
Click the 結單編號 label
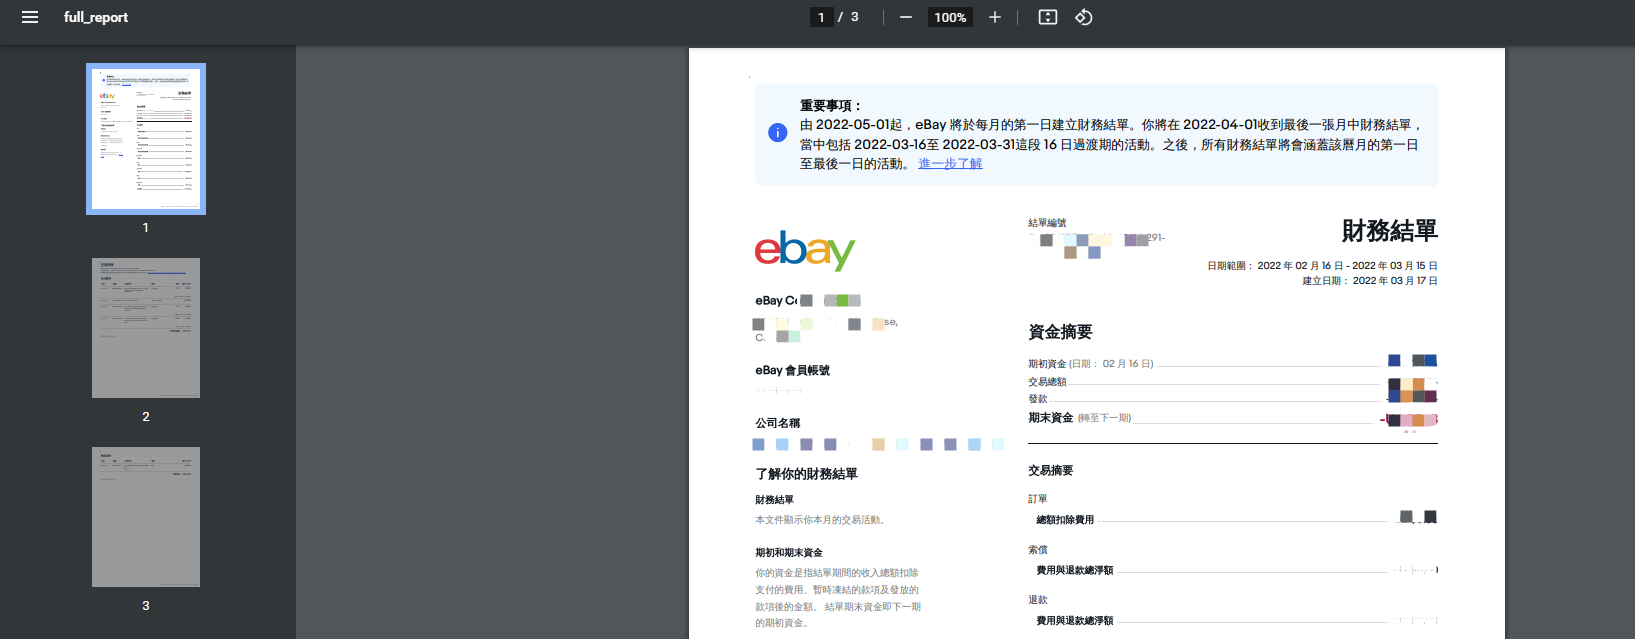tap(1047, 223)
